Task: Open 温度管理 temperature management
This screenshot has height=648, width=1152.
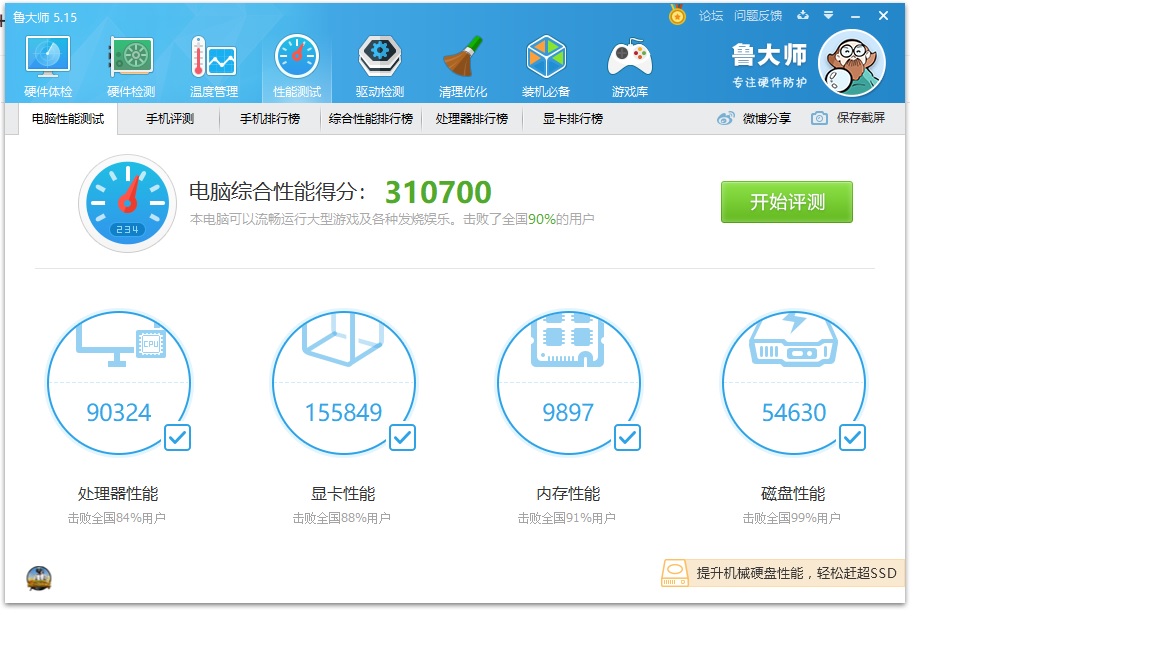Action: point(212,60)
